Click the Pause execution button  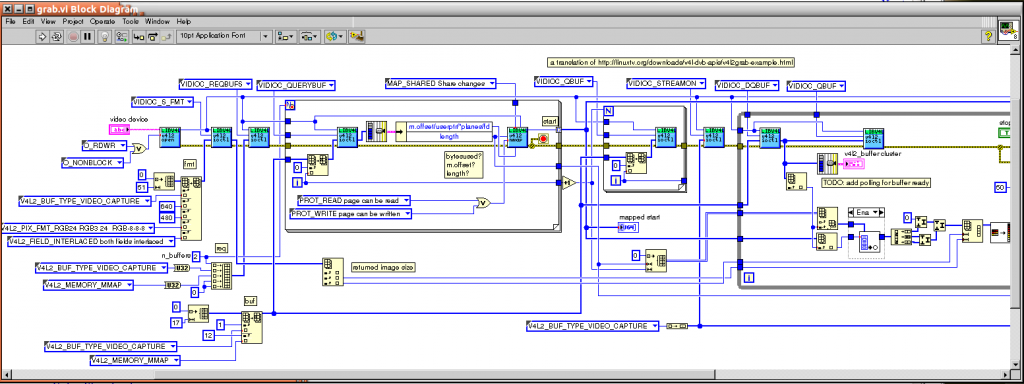click(x=88, y=37)
